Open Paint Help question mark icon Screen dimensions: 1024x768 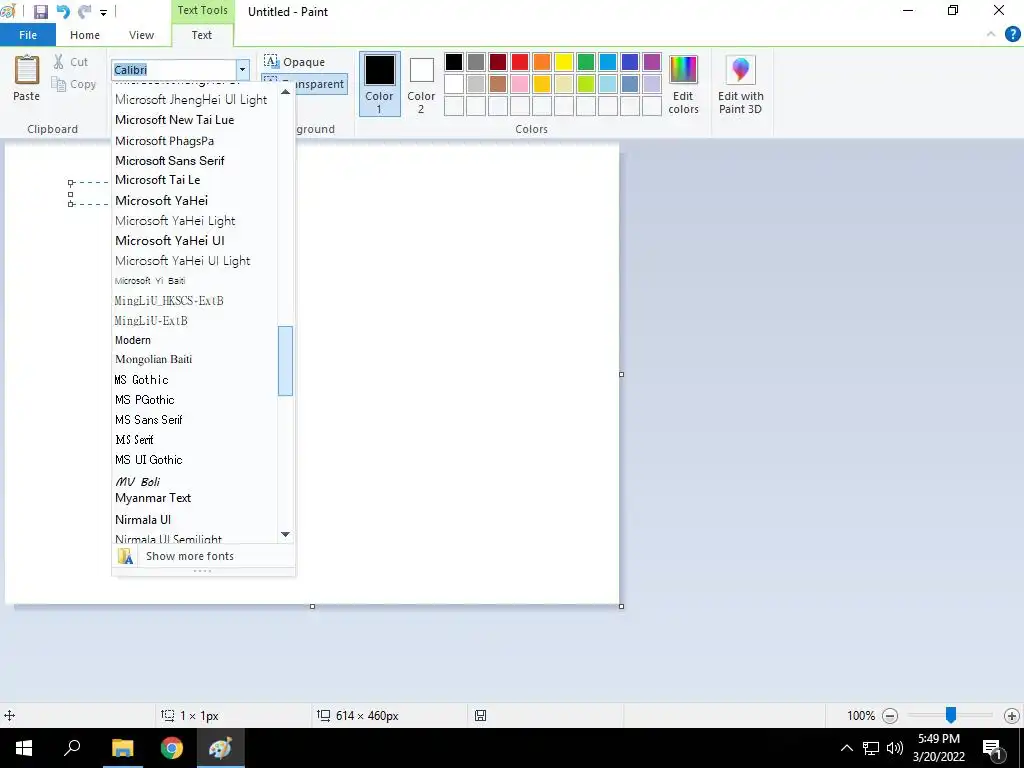tap(1012, 35)
